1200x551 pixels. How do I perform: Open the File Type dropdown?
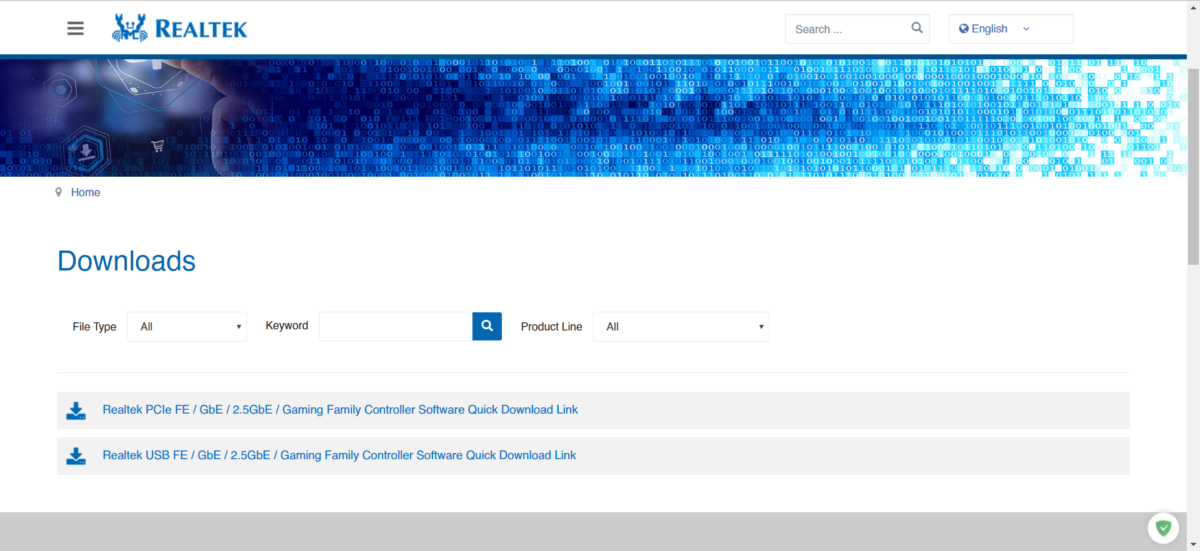[x=187, y=327]
